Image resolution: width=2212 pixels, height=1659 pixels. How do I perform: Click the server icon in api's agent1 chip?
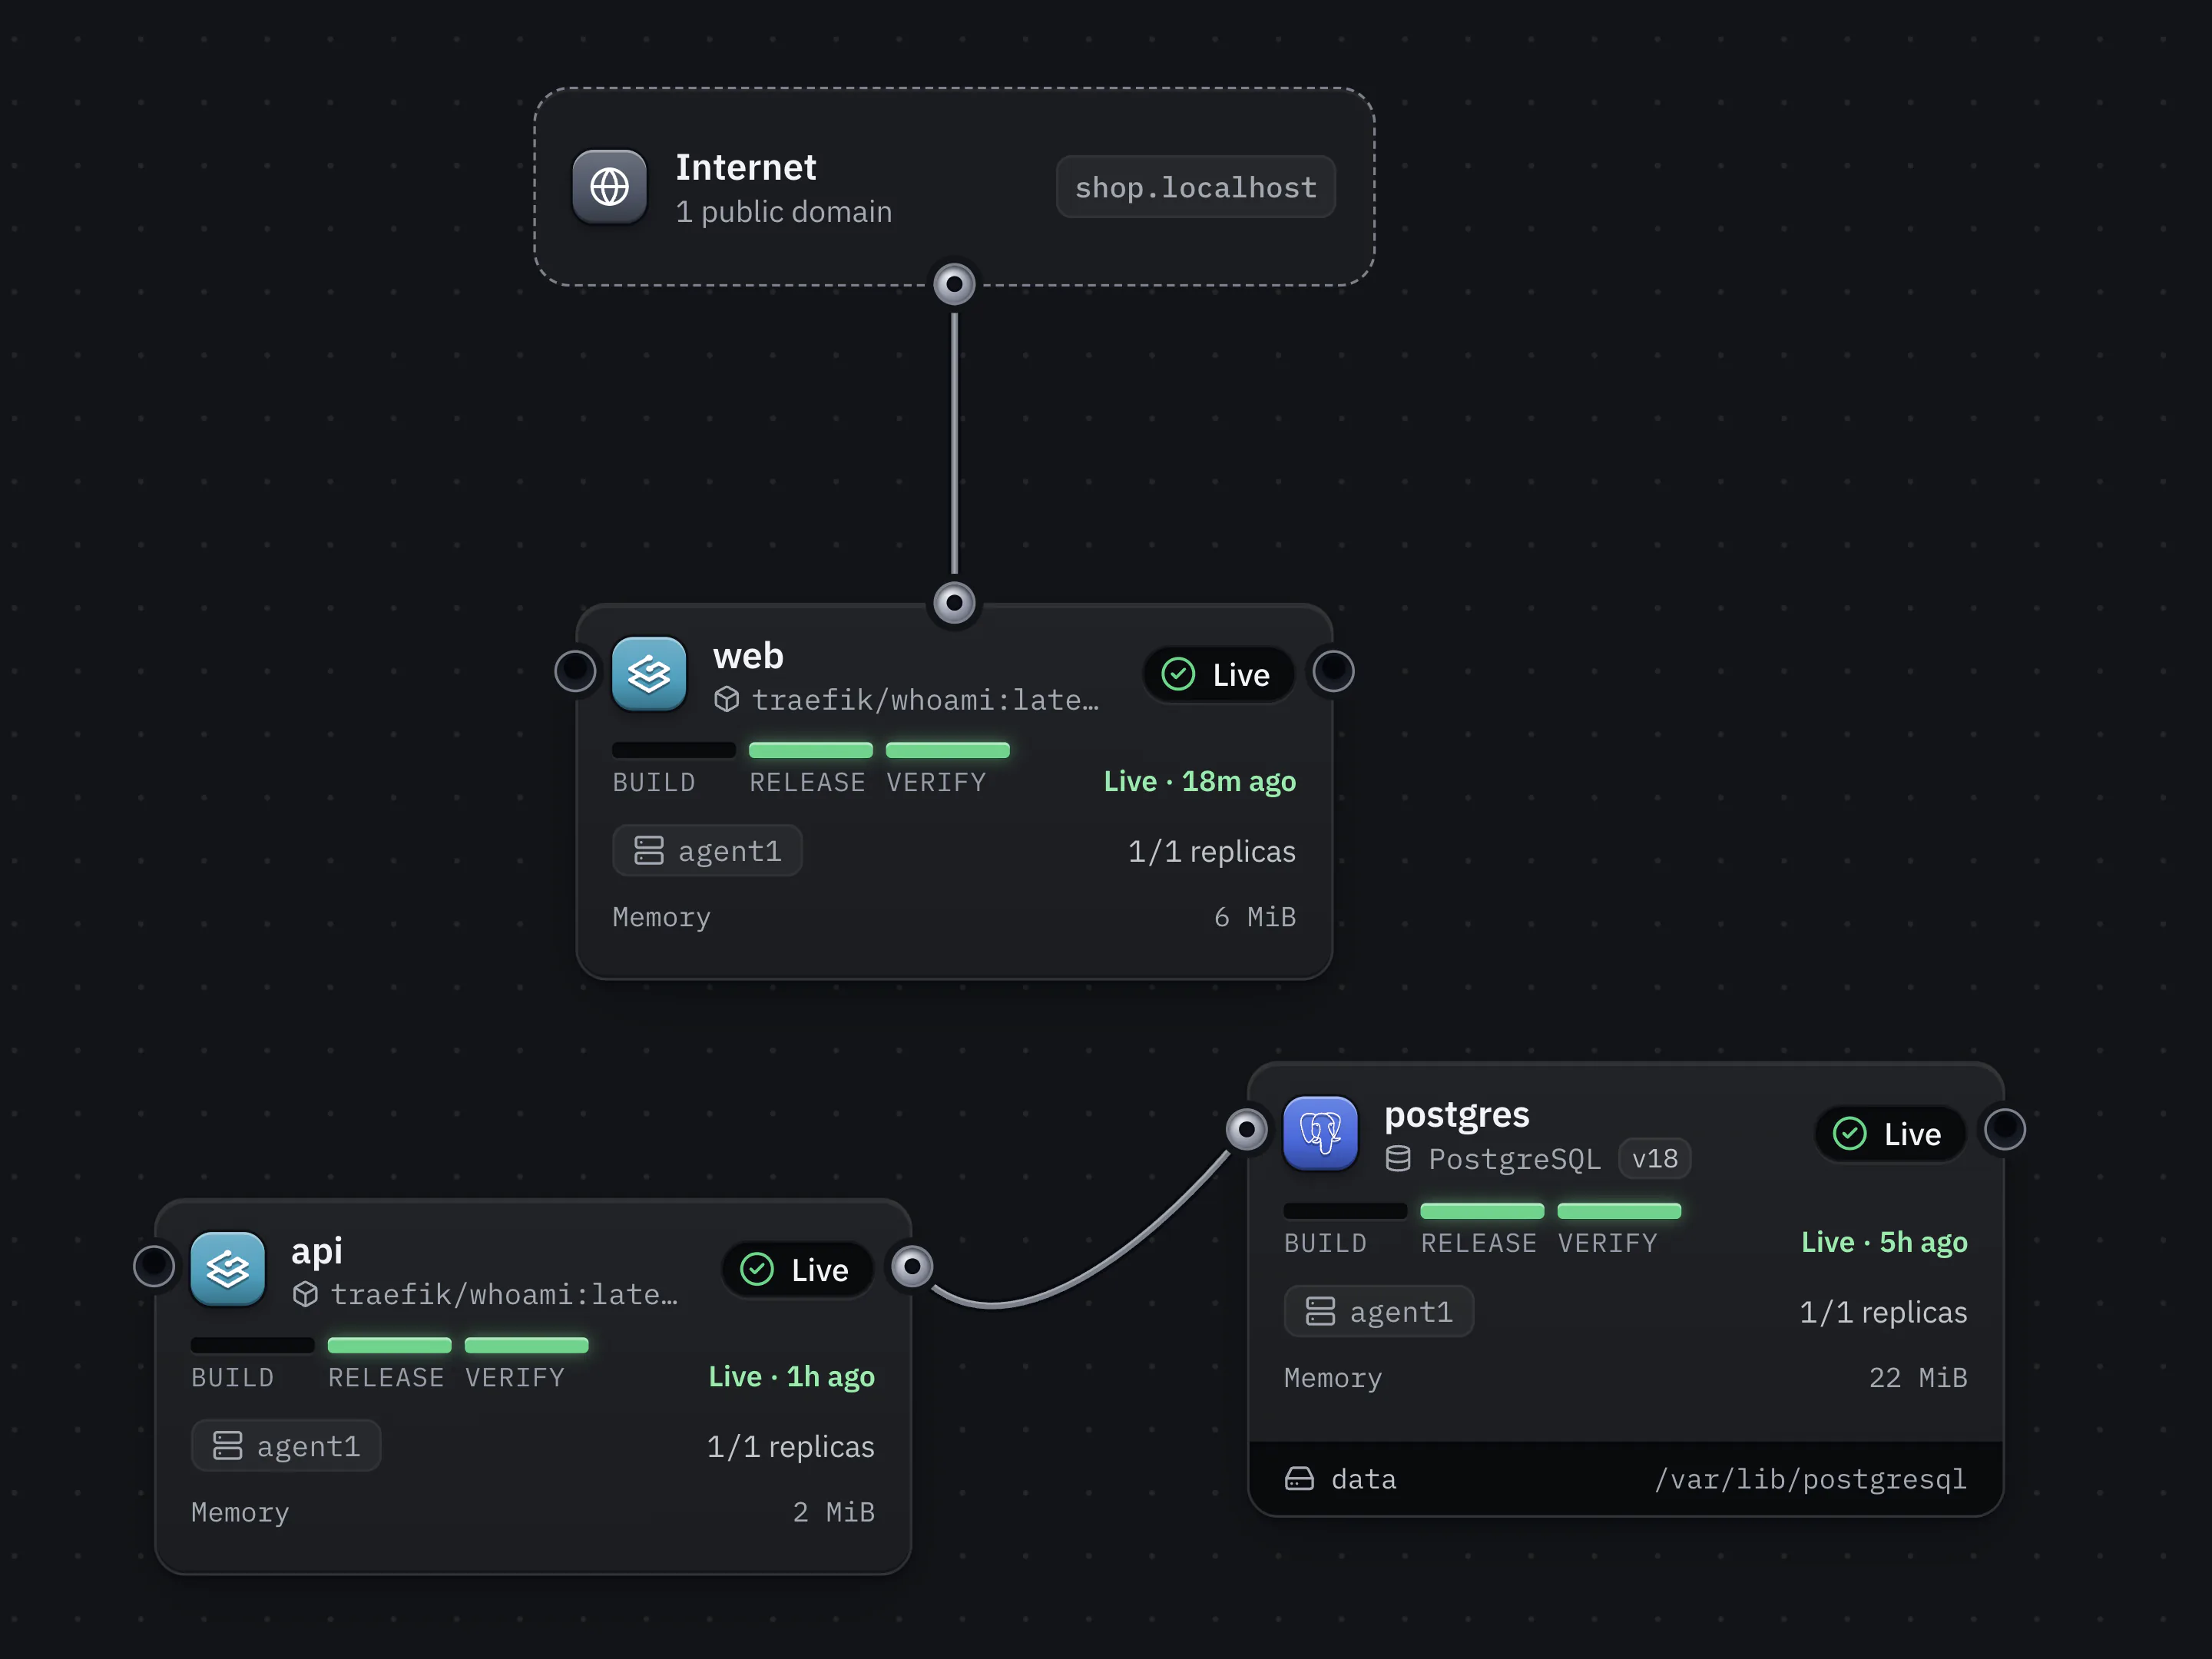[228, 1446]
